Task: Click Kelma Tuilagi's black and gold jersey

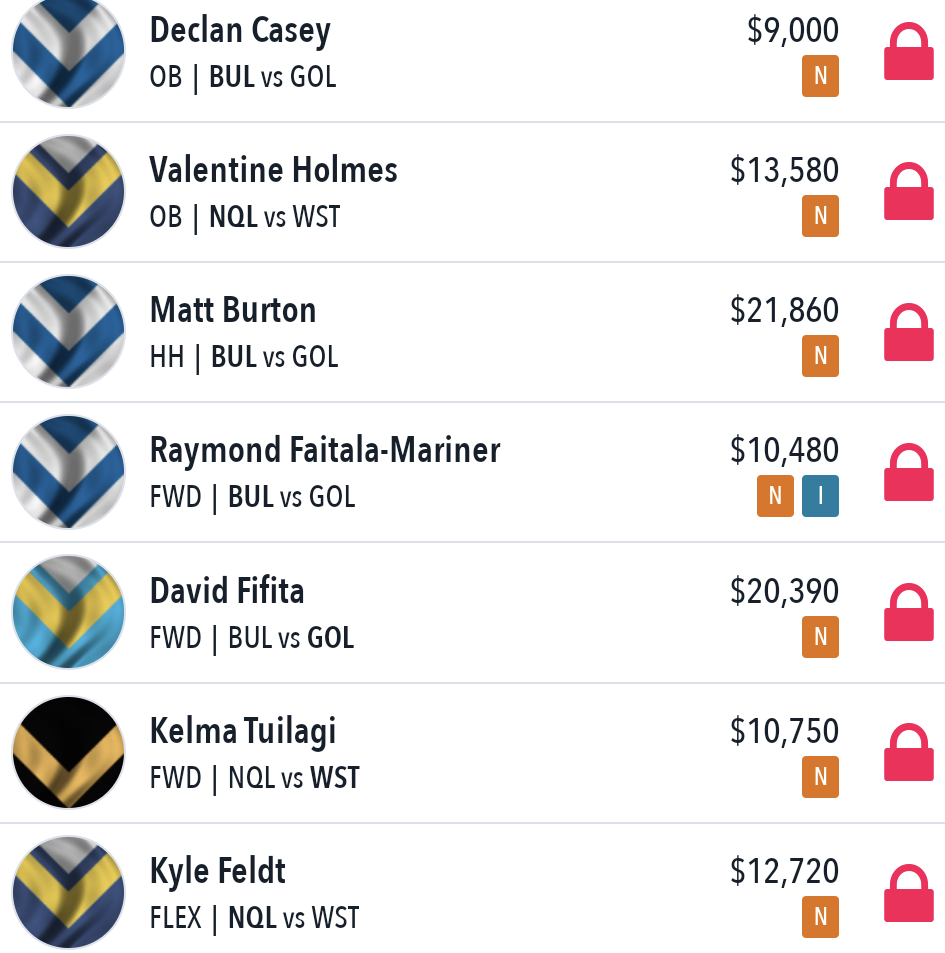Action: [69, 752]
